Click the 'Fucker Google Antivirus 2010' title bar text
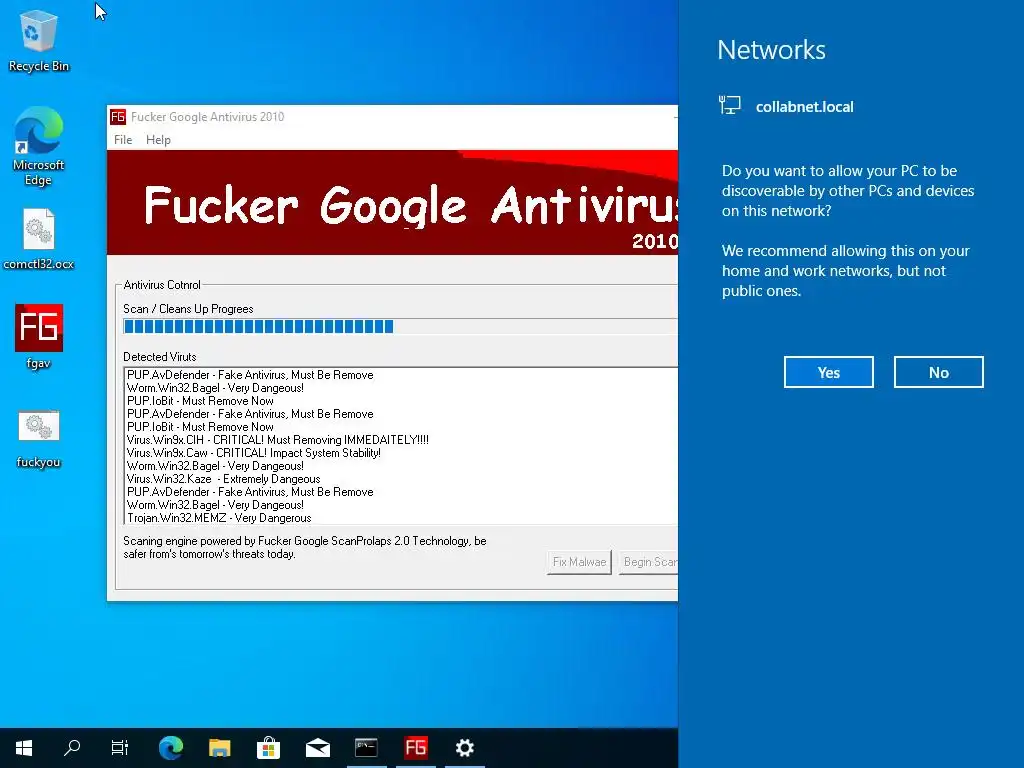Image resolution: width=1024 pixels, height=768 pixels. pos(208,117)
